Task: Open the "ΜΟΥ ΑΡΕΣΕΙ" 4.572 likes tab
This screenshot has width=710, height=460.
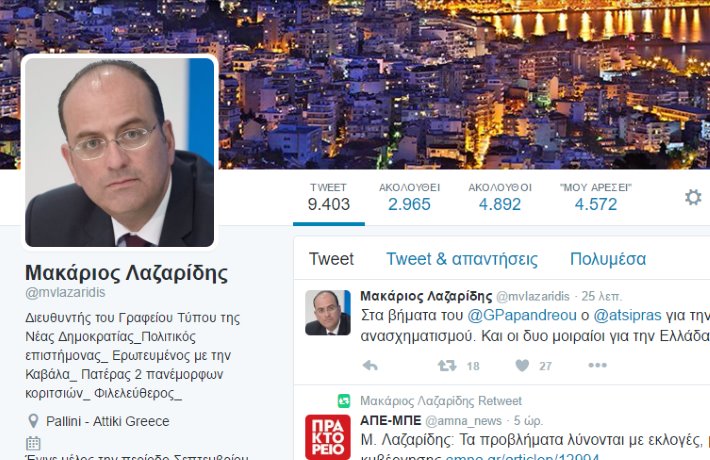Action: pyautogui.click(x=595, y=198)
